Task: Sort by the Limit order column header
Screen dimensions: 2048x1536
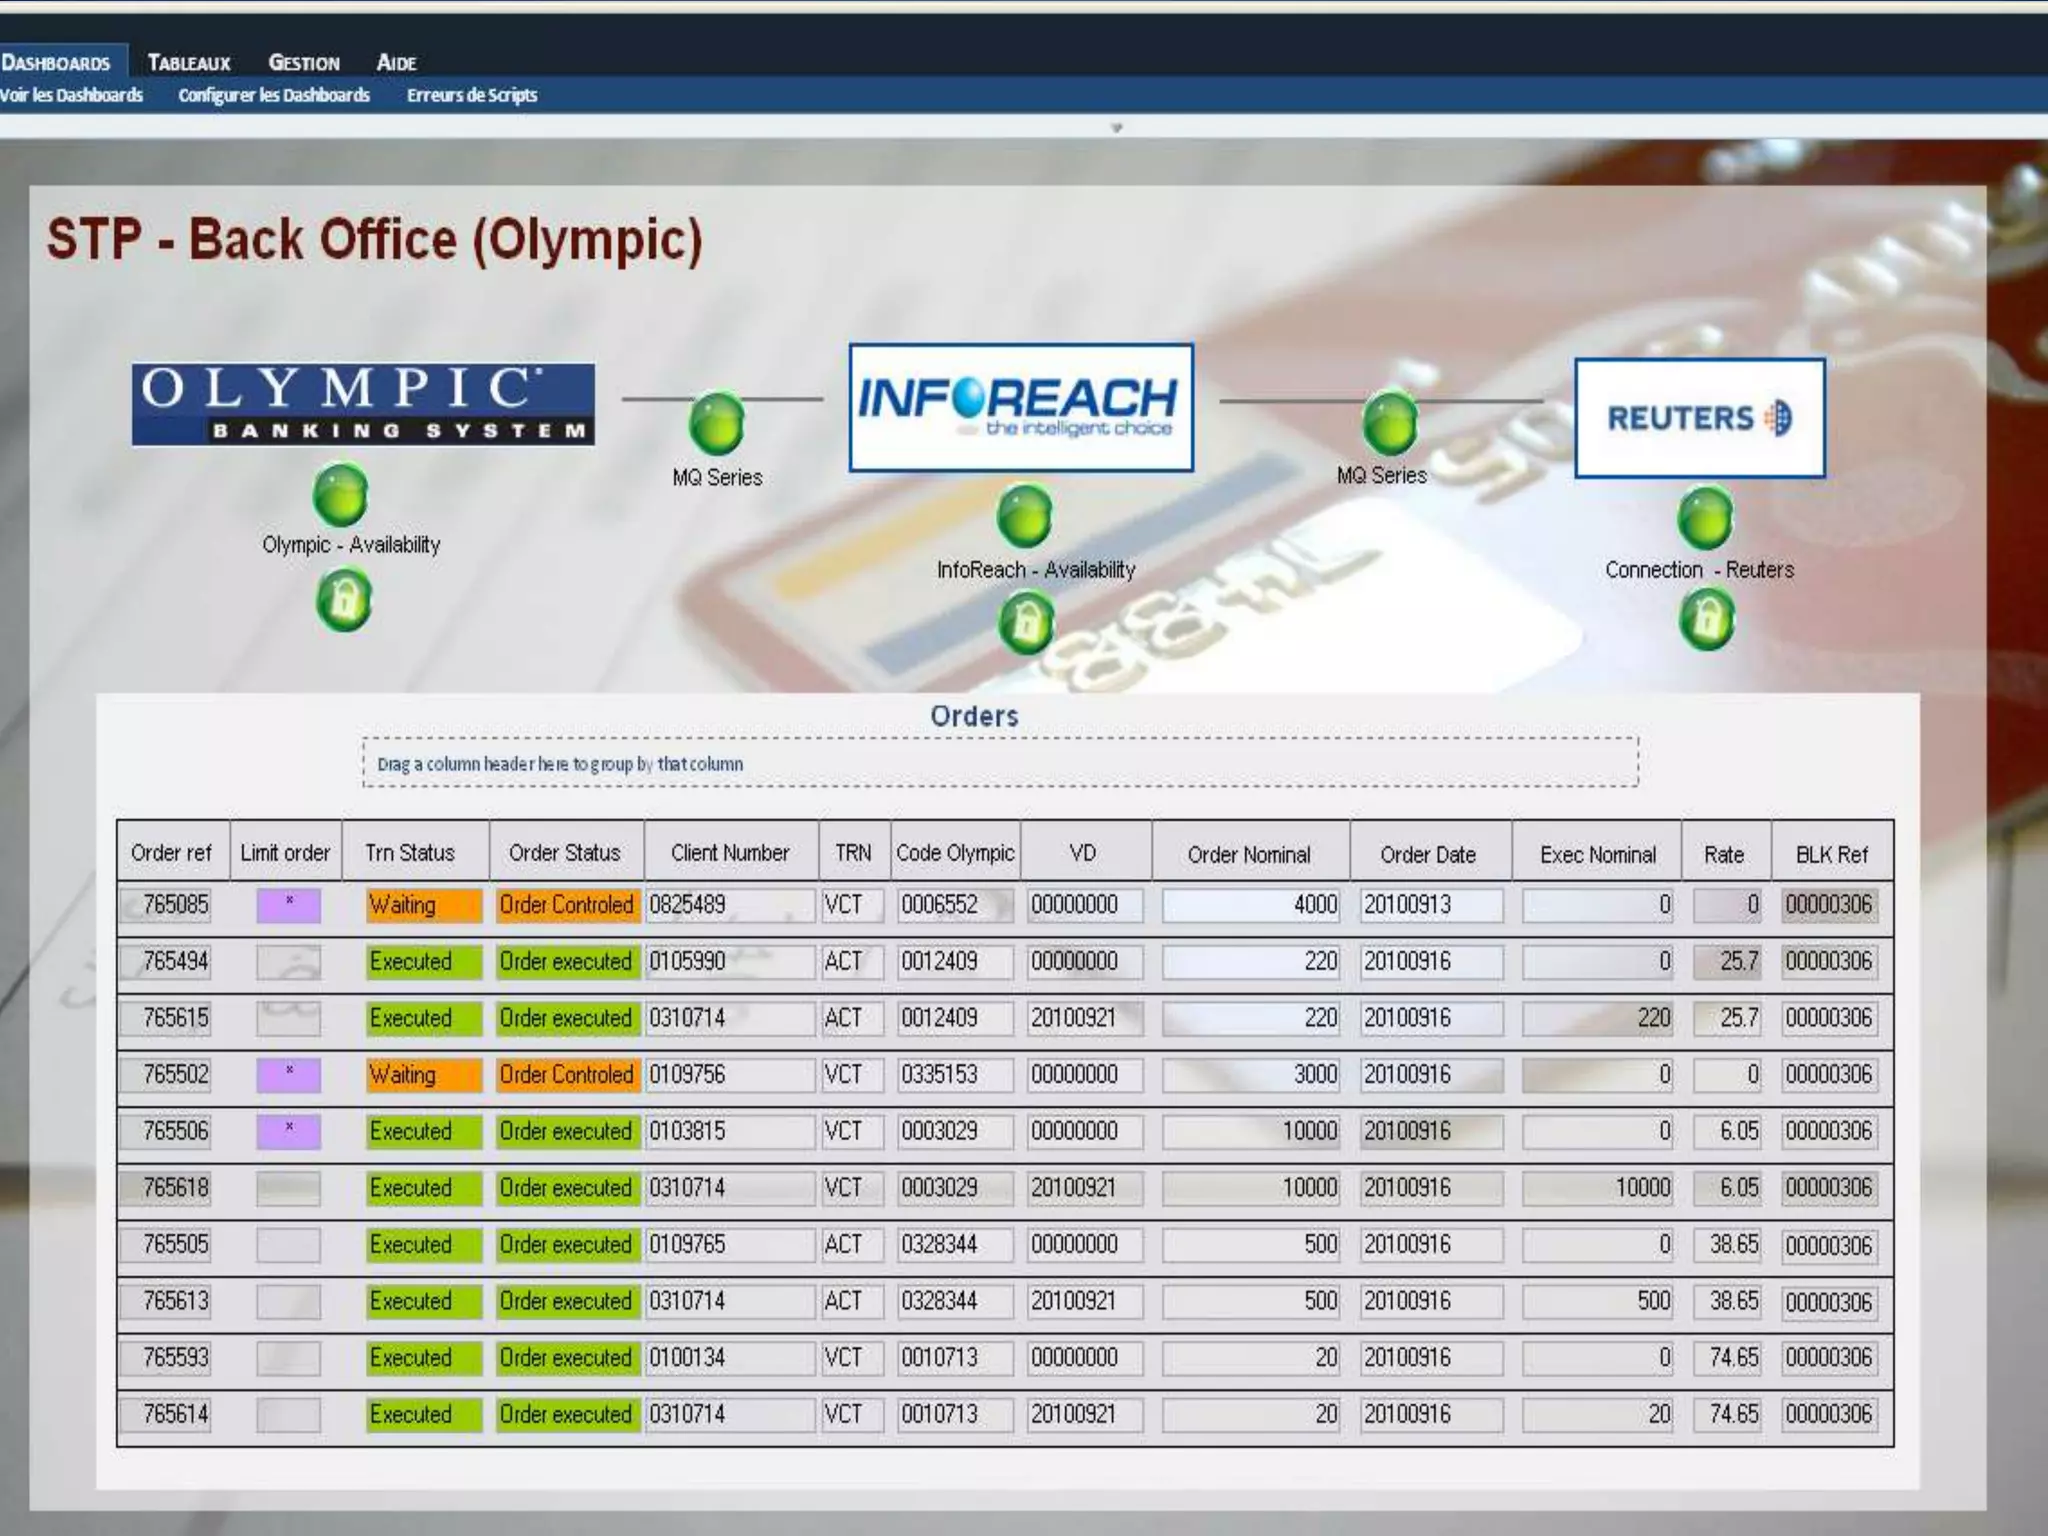Action: (285, 852)
